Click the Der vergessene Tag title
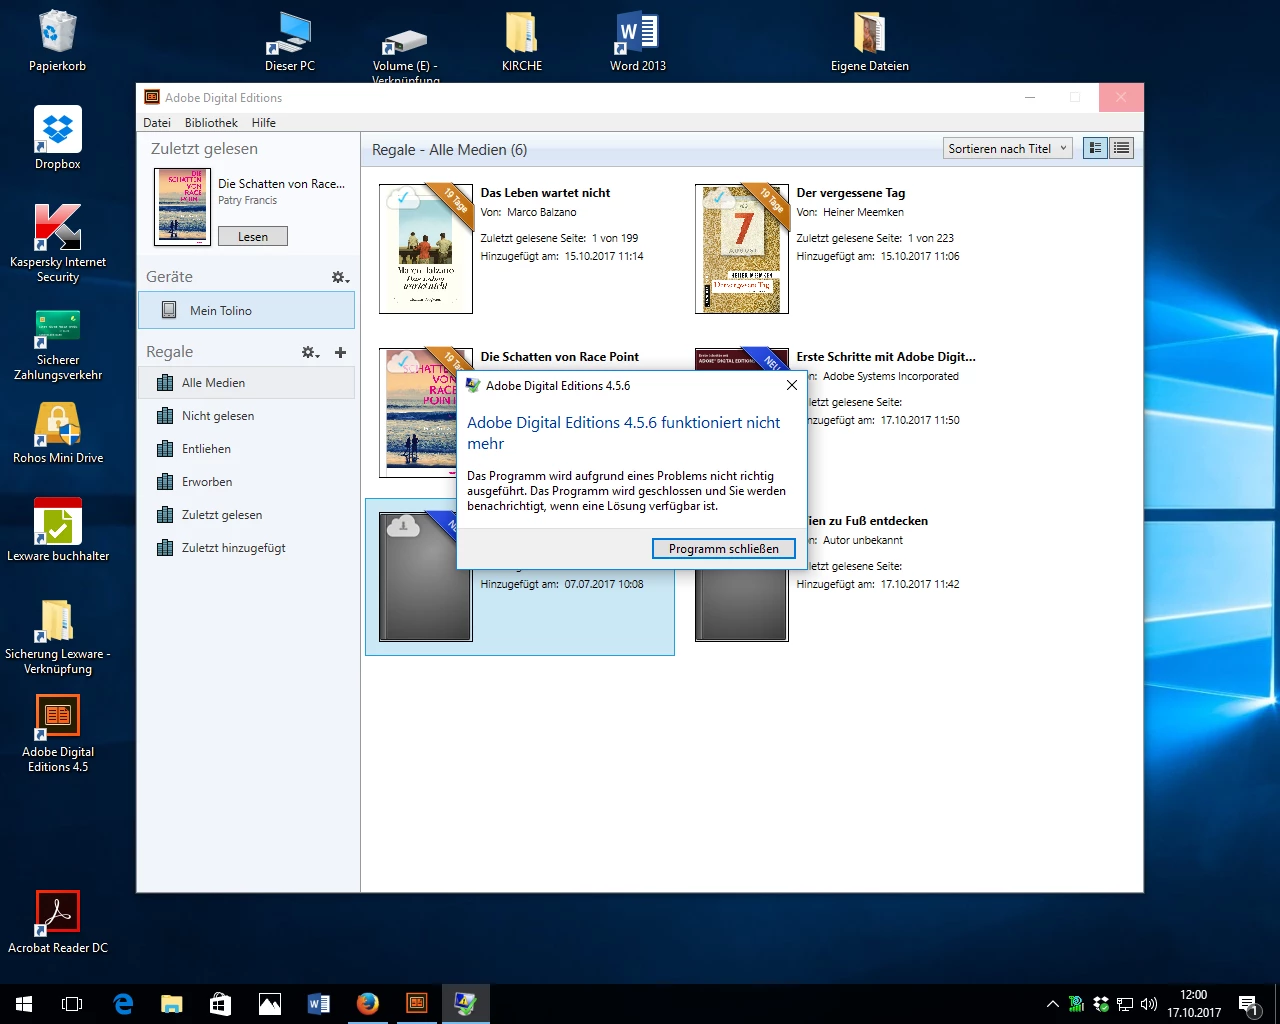 (x=851, y=193)
